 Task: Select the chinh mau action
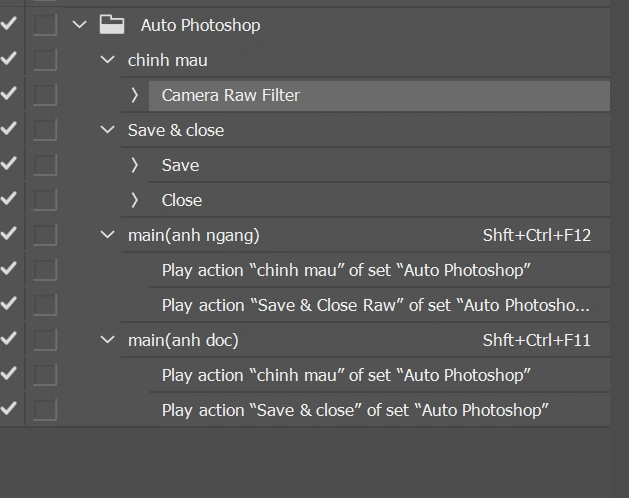pyautogui.click(x=168, y=60)
